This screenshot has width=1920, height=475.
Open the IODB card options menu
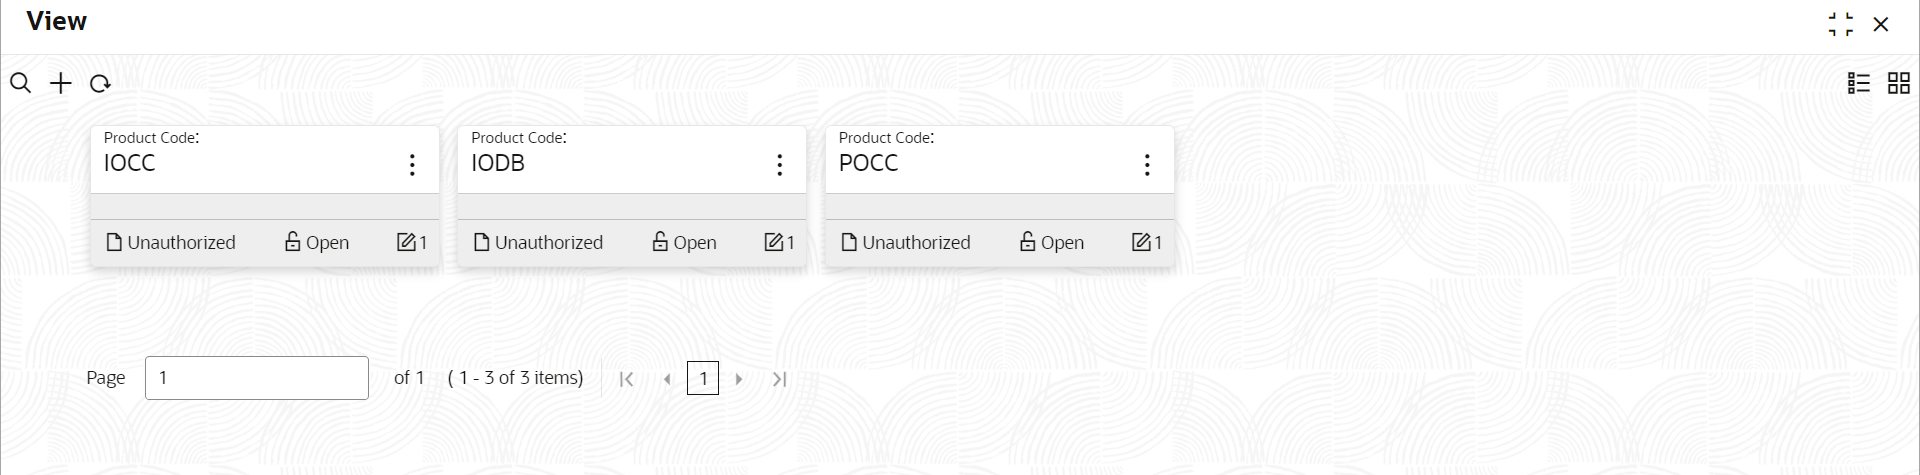pyautogui.click(x=779, y=165)
